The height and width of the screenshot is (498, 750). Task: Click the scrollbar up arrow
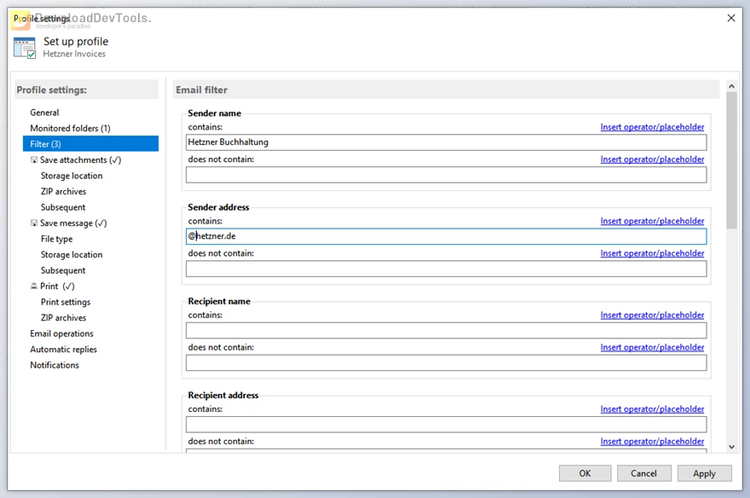click(x=731, y=86)
